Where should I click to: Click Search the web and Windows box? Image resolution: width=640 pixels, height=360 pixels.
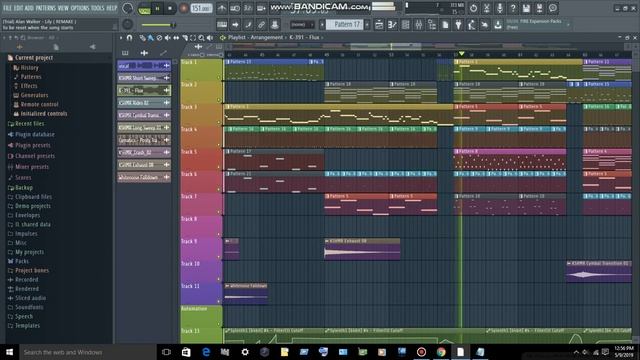coord(87,352)
